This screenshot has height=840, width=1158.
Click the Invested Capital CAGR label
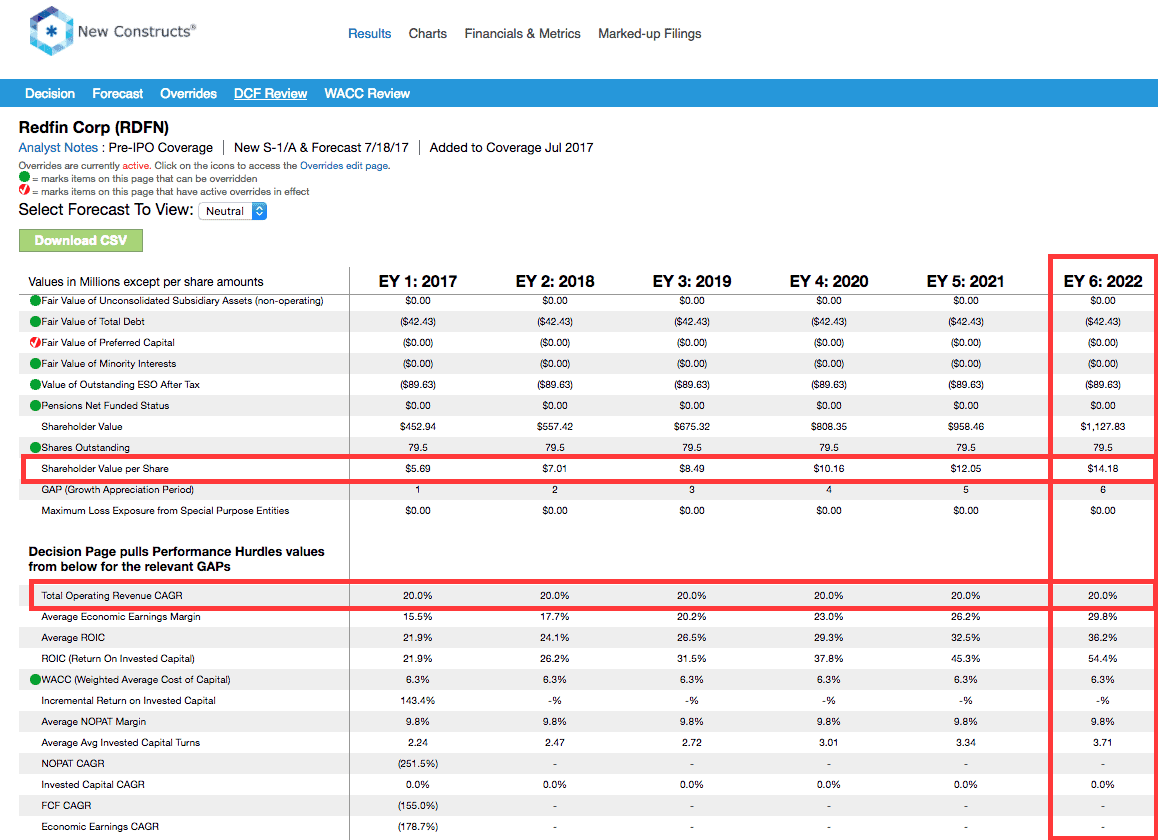(x=93, y=785)
